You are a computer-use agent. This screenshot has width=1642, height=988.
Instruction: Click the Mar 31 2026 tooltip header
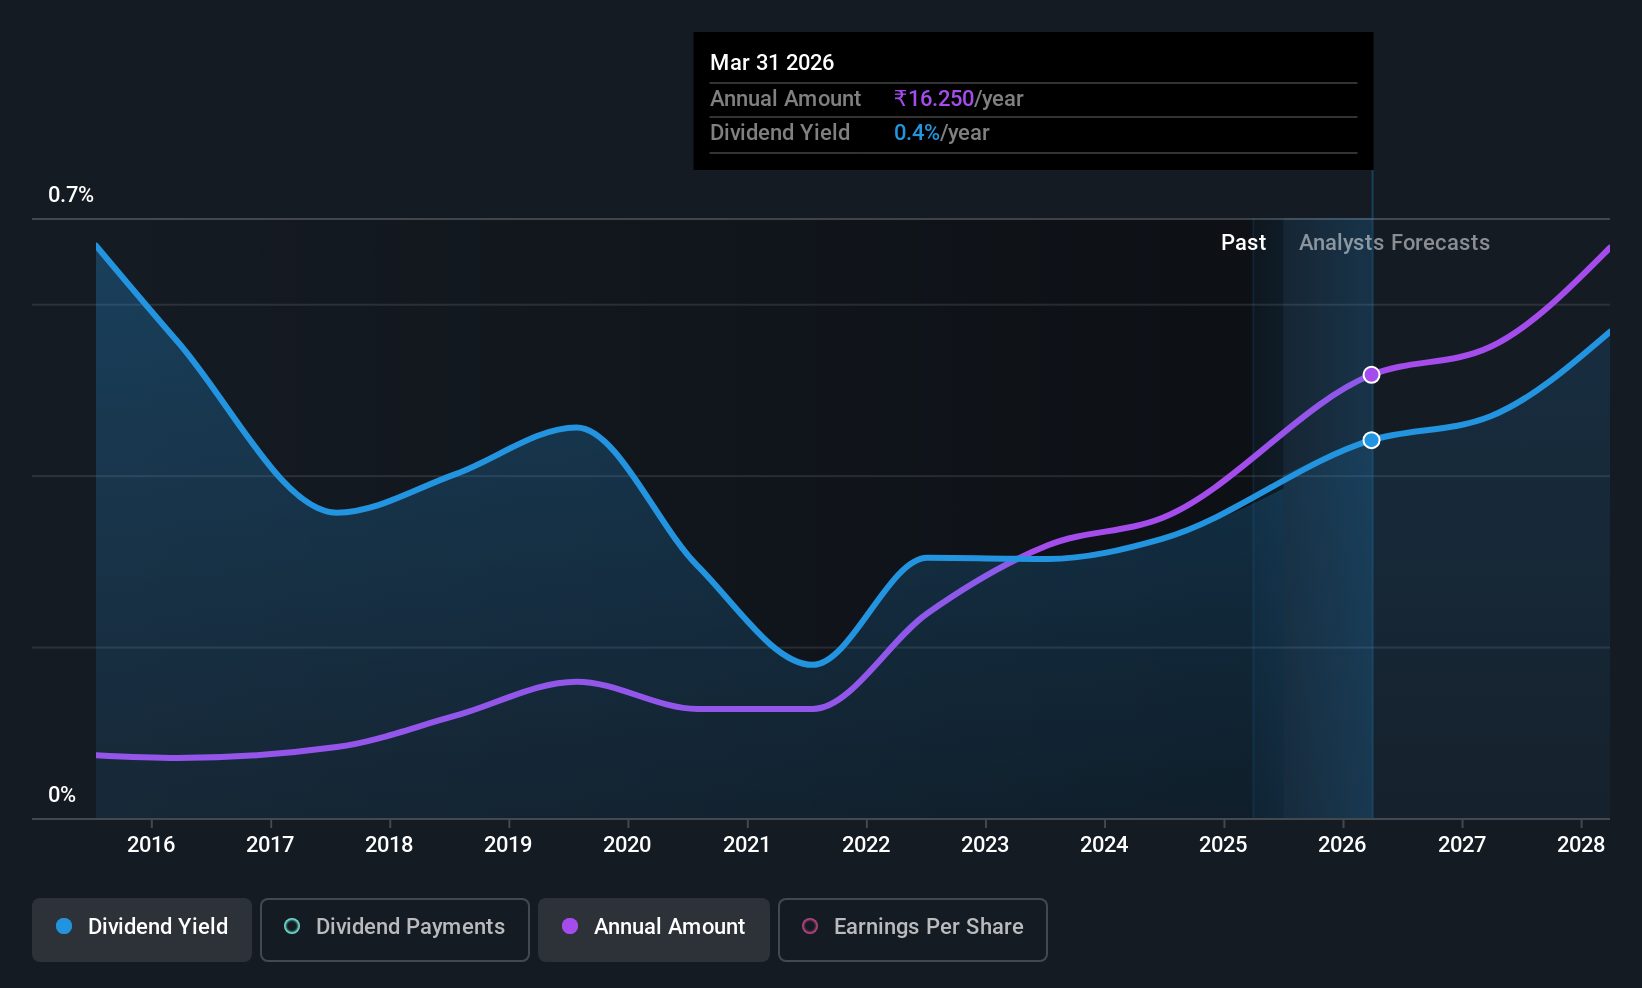772,63
